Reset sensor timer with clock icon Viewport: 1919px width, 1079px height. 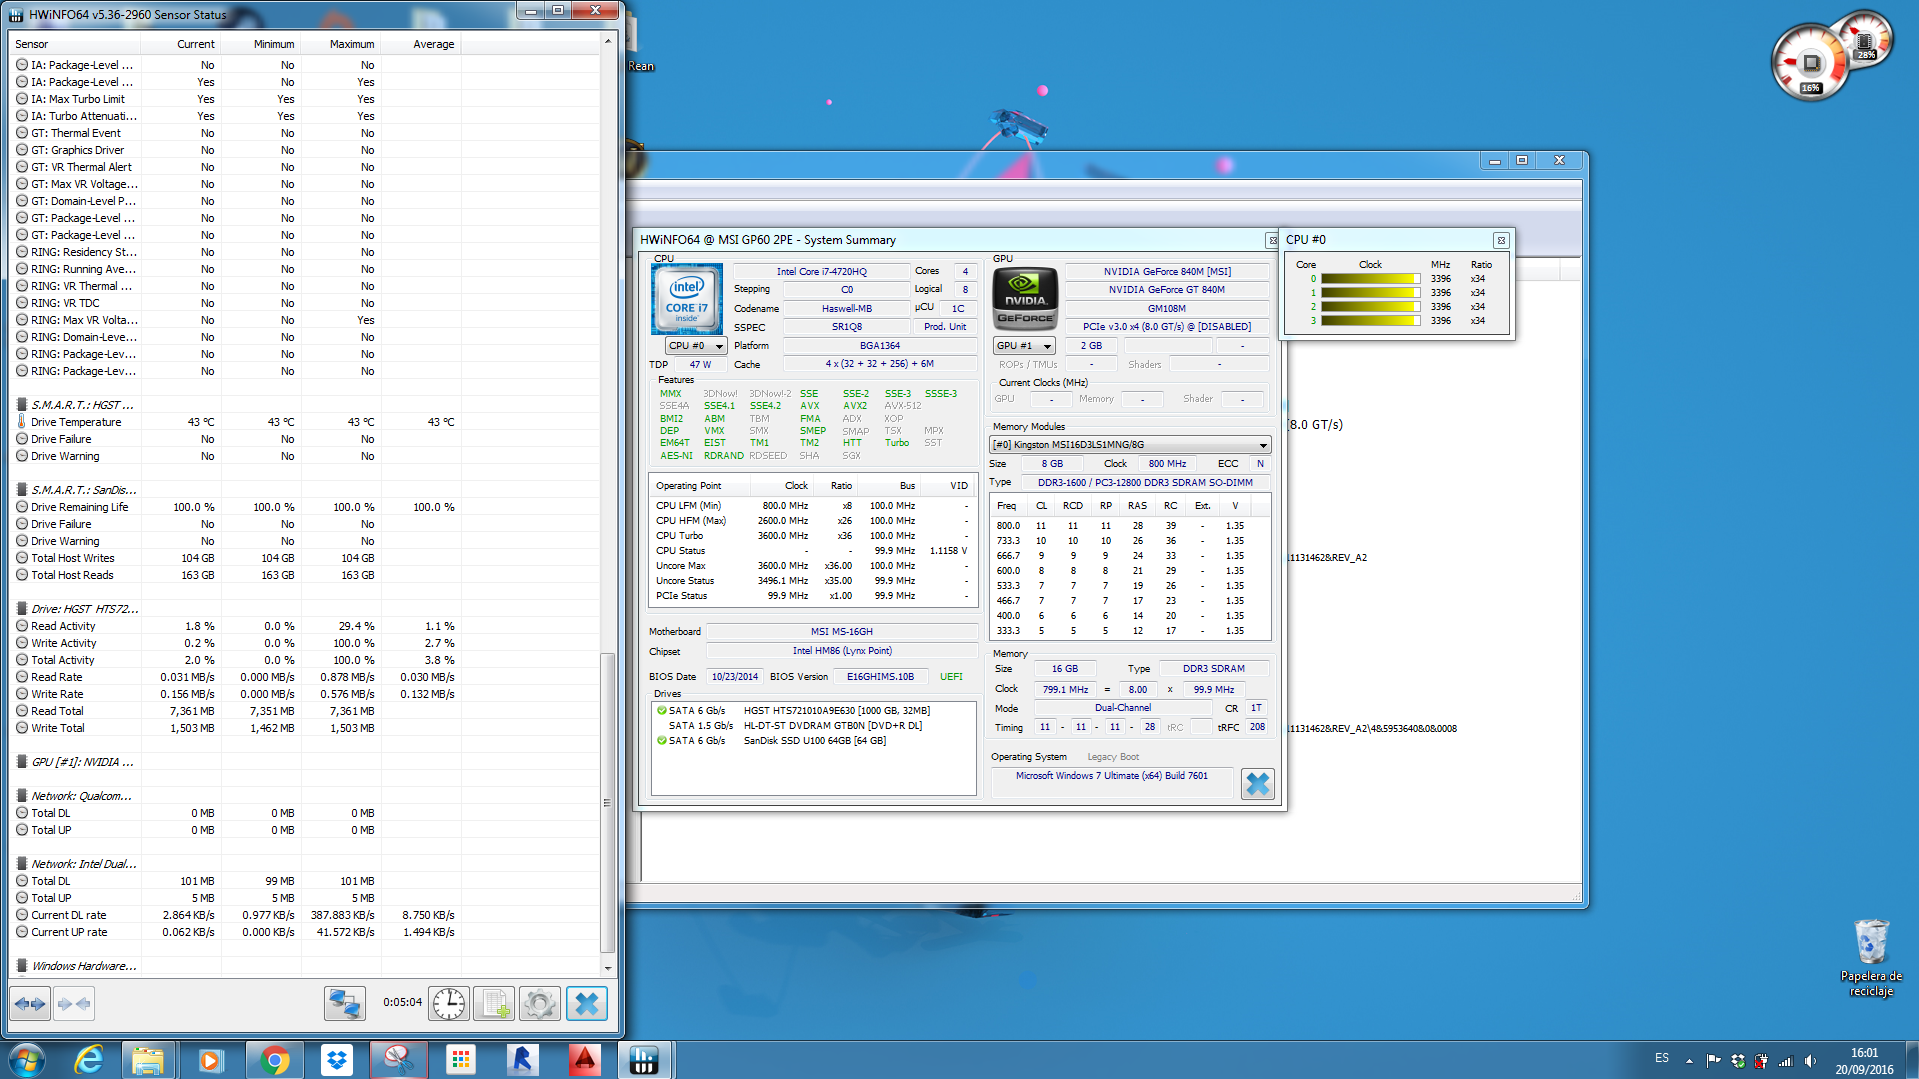tap(449, 1003)
